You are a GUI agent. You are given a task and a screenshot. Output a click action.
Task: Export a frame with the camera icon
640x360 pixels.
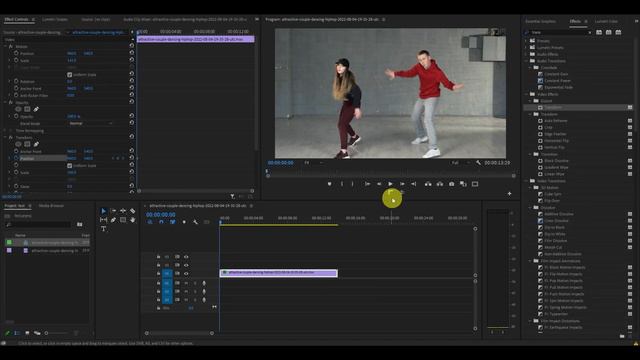pos(451,184)
